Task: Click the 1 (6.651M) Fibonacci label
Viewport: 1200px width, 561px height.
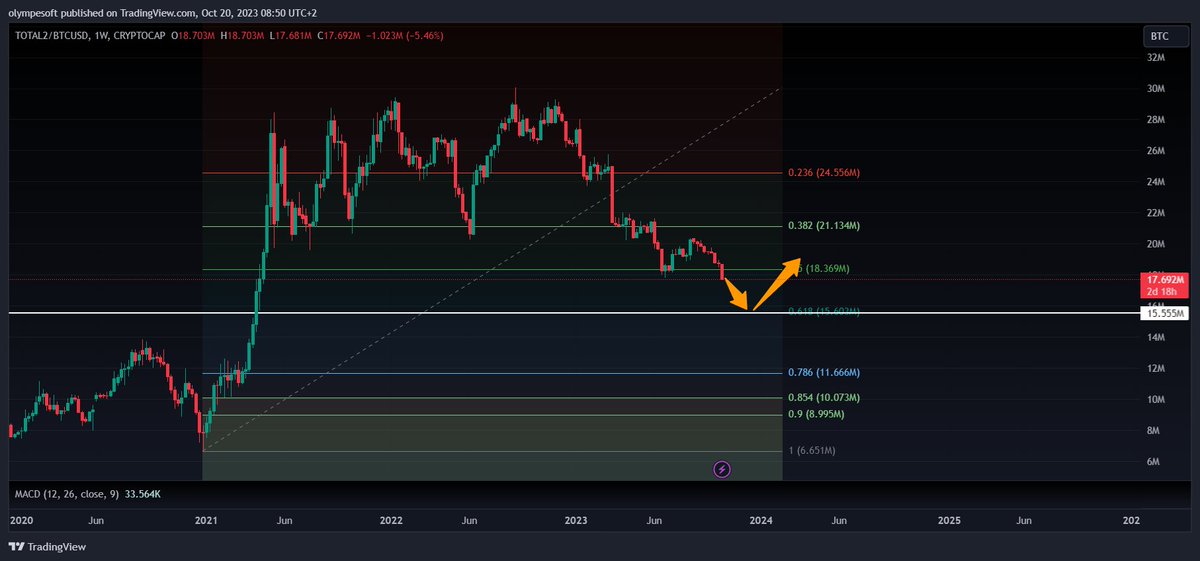Action: tap(812, 451)
